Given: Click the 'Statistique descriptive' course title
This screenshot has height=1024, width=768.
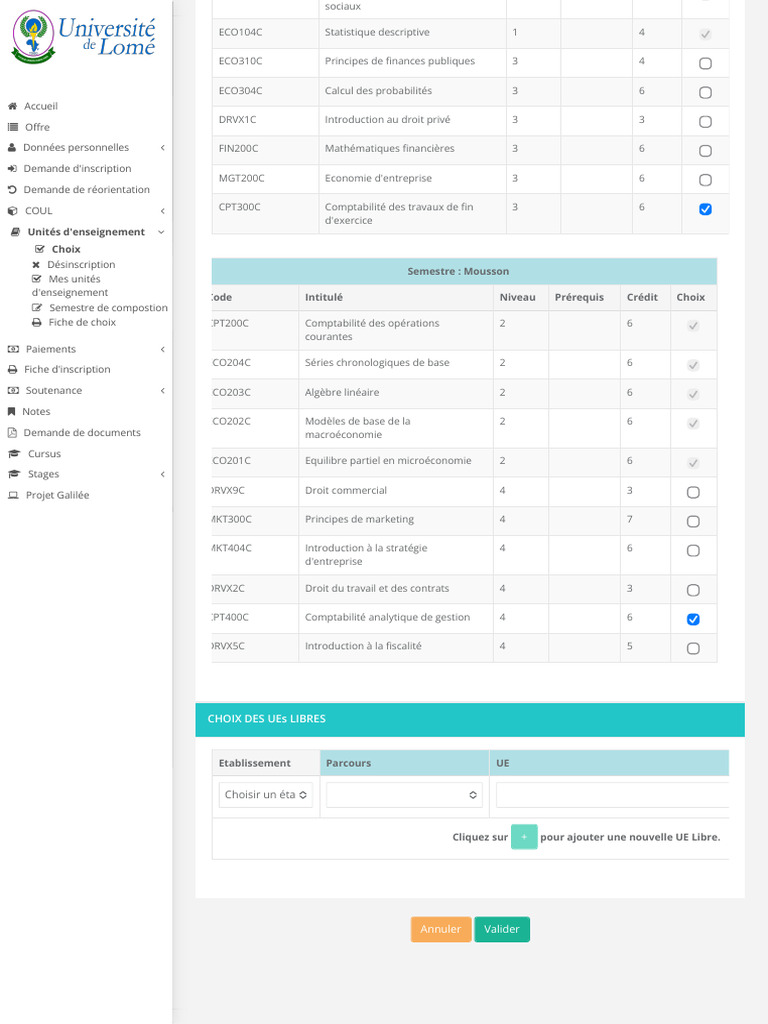Looking at the screenshot, I should click(x=377, y=32).
